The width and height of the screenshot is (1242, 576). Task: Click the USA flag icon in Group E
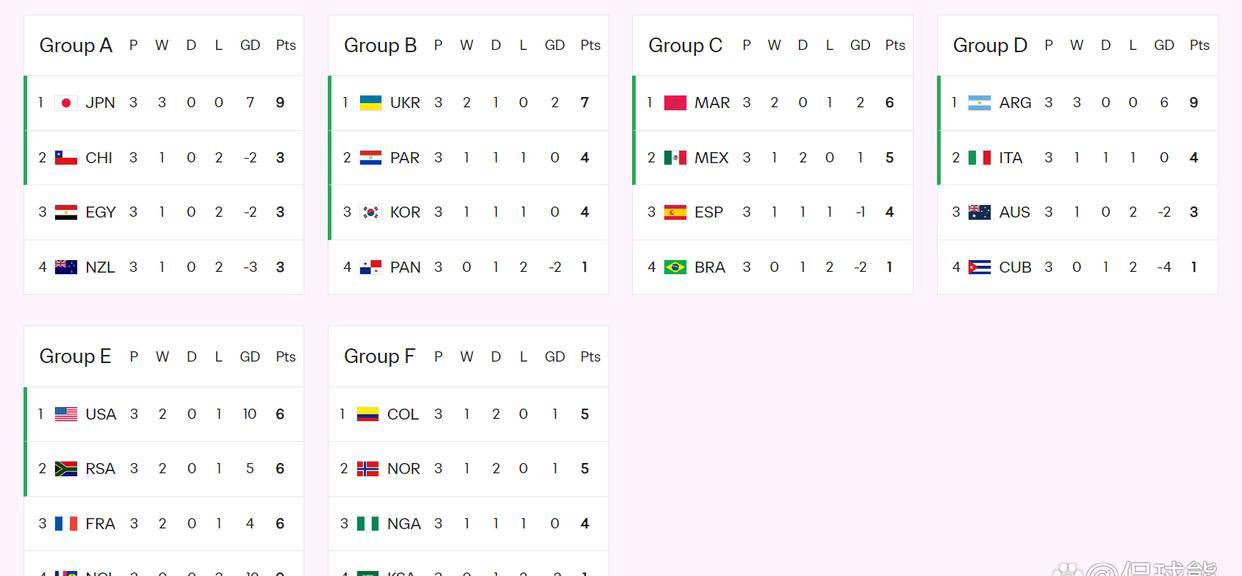coord(66,414)
